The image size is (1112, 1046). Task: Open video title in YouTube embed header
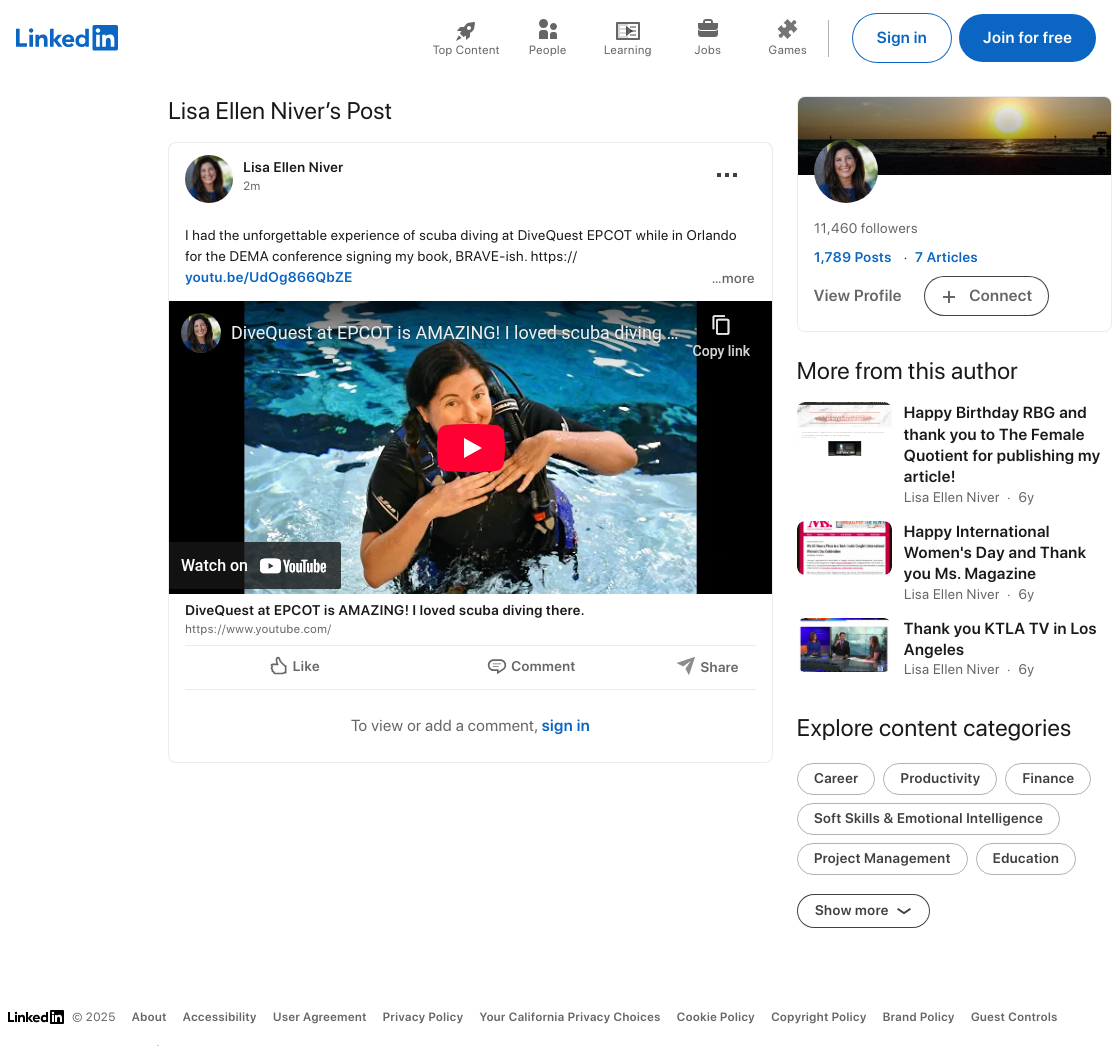(x=455, y=333)
